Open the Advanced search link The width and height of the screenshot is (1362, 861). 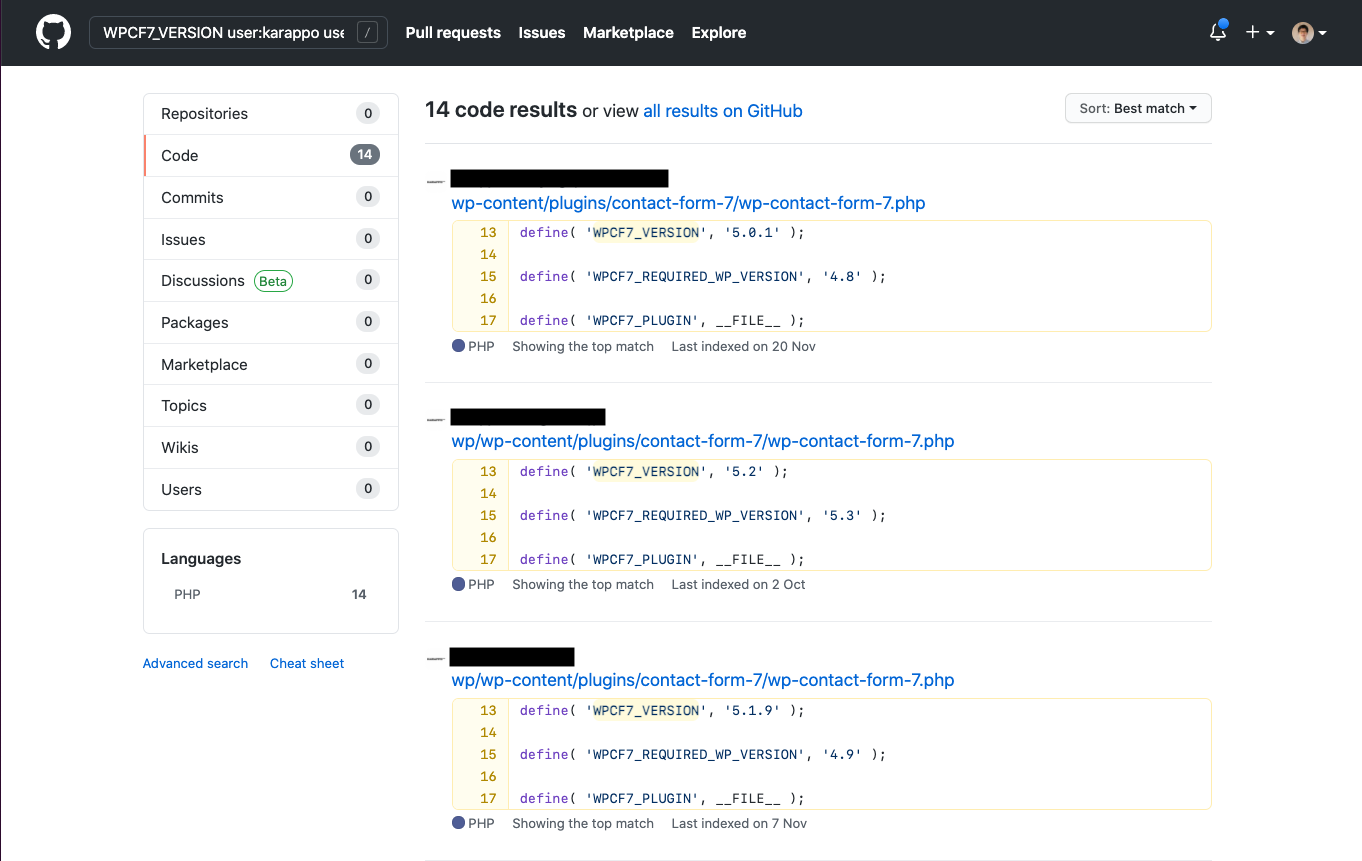pyautogui.click(x=195, y=663)
